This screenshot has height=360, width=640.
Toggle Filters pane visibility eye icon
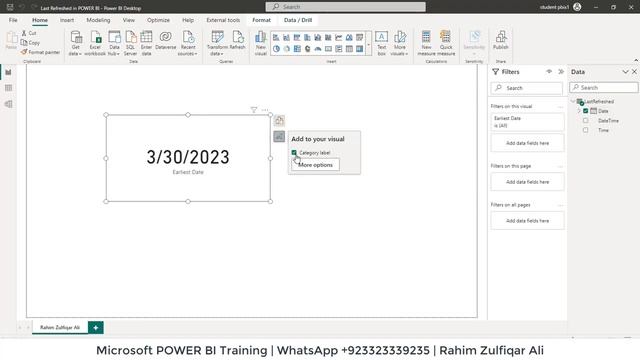(549, 71)
